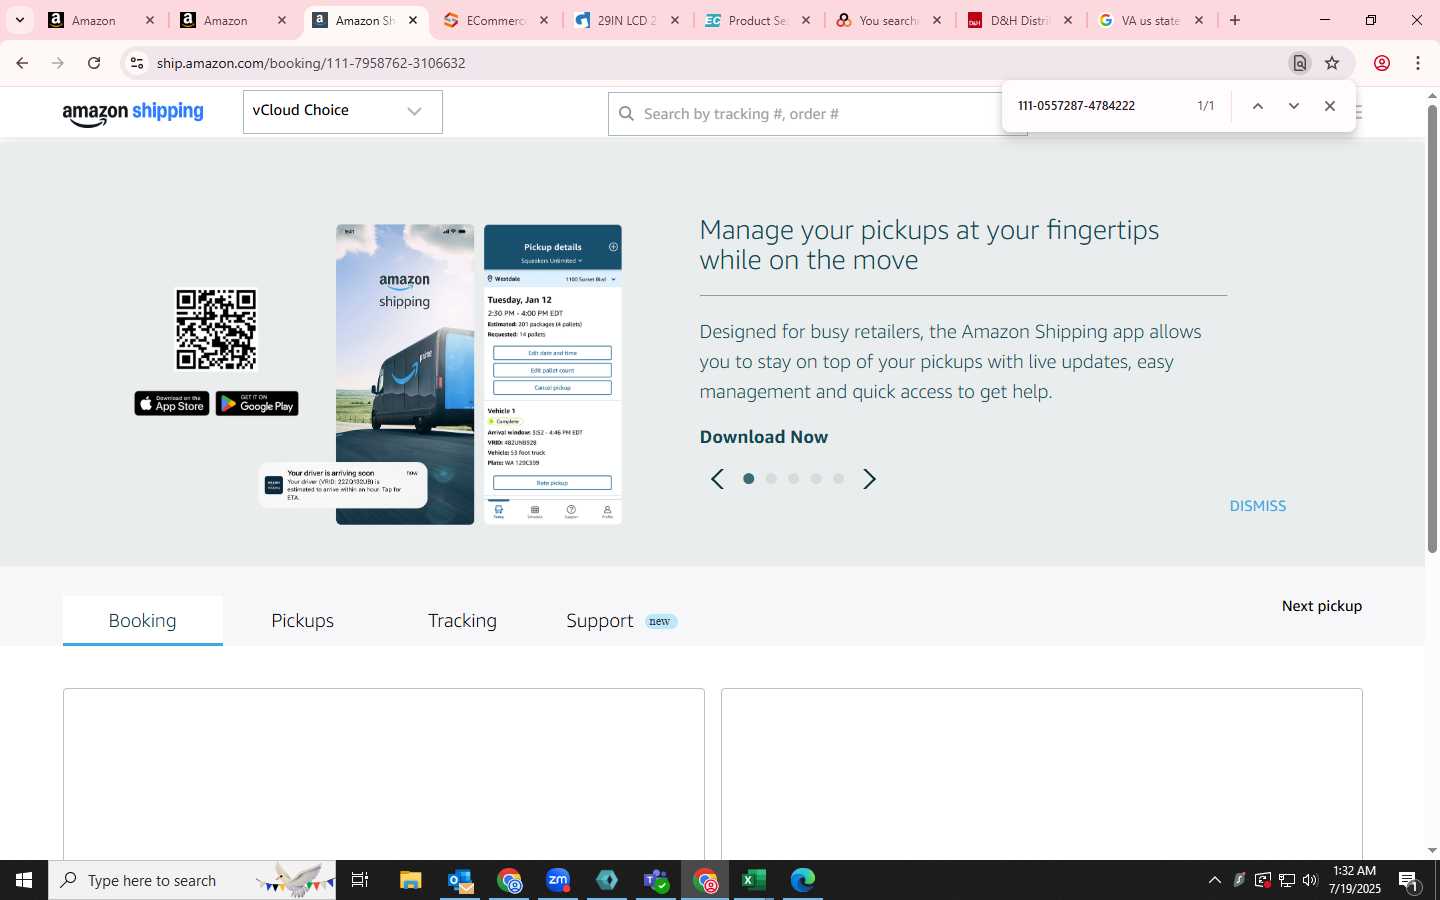Screen dimensions: 1440x900
Task: Dismiss the app promotion banner
Action: [x=1258, y=506]
